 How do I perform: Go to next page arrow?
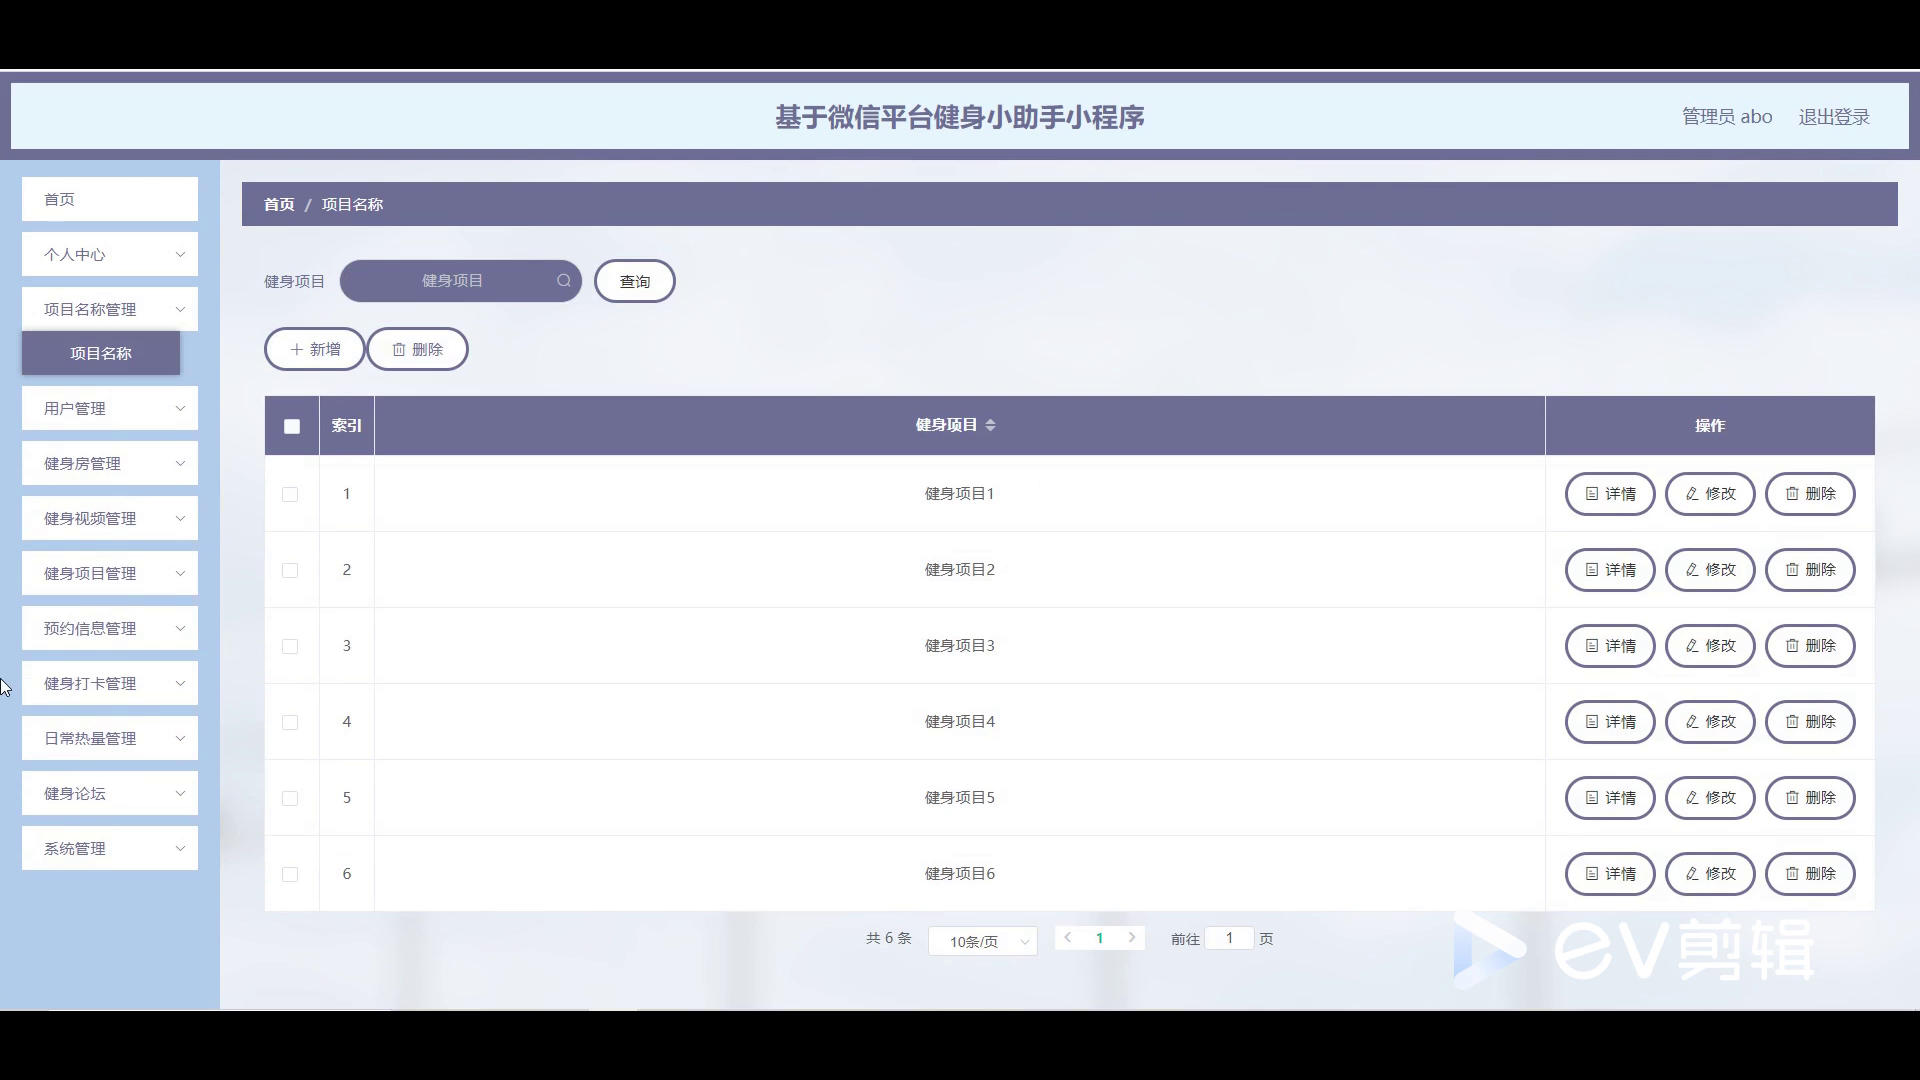click(x=1131, y=938)
